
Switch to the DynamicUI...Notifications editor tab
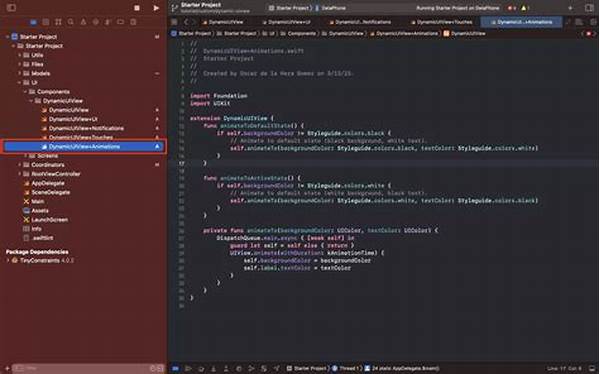[x=360, y=22]
